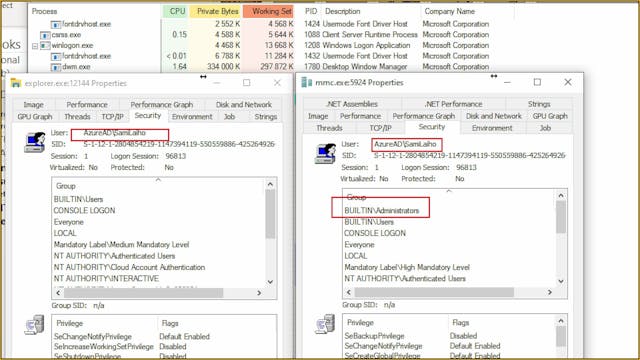This screenshot has width=640, height=360.
Task: Select NT AUTHORITY\INTERACTIVE group
Action: pyautogui.click(x=106, y=278)
